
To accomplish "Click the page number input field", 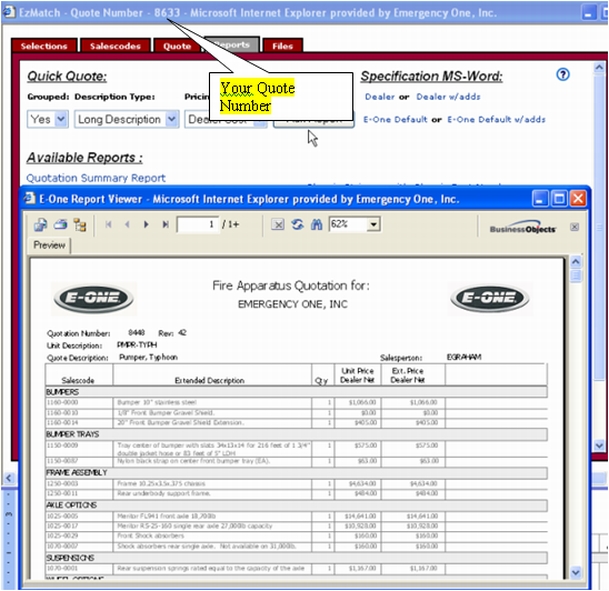I will pos(197,224).
